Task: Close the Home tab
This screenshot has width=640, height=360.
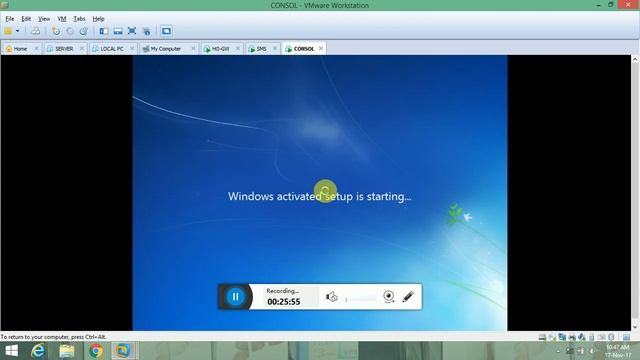Action: pyautogui.click(x=36, y=49)
